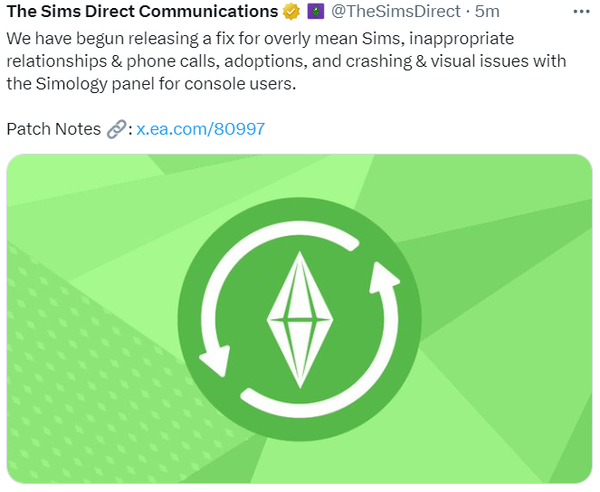
Task: Click the purple affiliate badge icon
Action: (314, 12)
